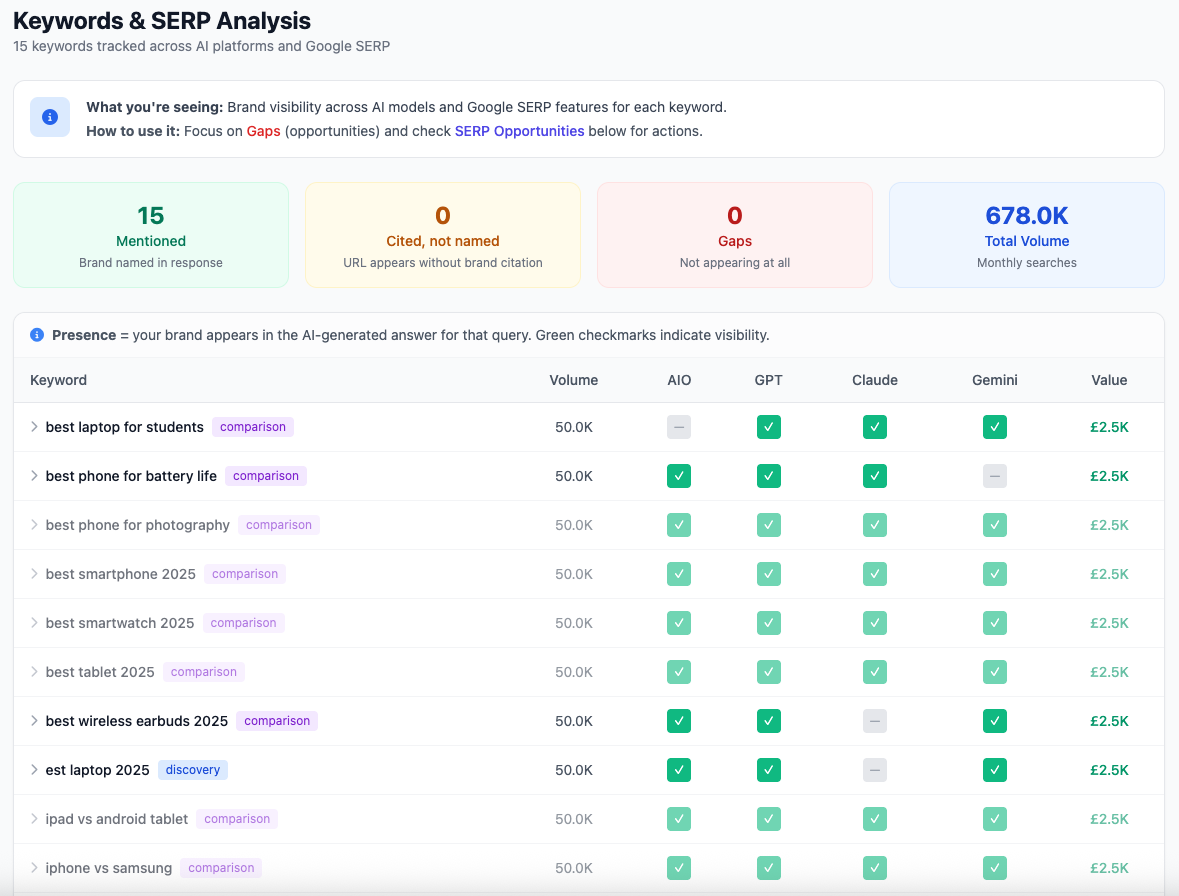This screenshot has width=1179, height=896.
Task: Toggle the AIO checkmark for best tablet 2025
Action: click(679, 671)
